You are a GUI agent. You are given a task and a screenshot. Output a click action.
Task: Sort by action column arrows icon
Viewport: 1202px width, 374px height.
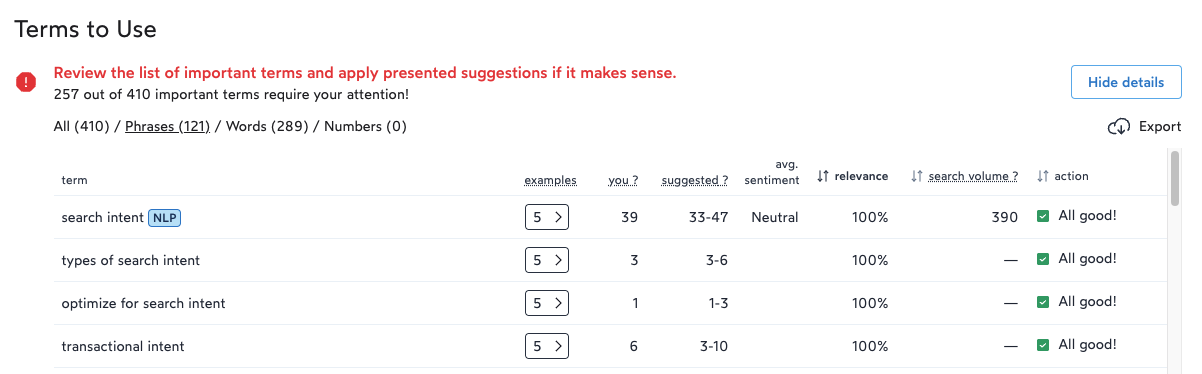coord(1043,176)
